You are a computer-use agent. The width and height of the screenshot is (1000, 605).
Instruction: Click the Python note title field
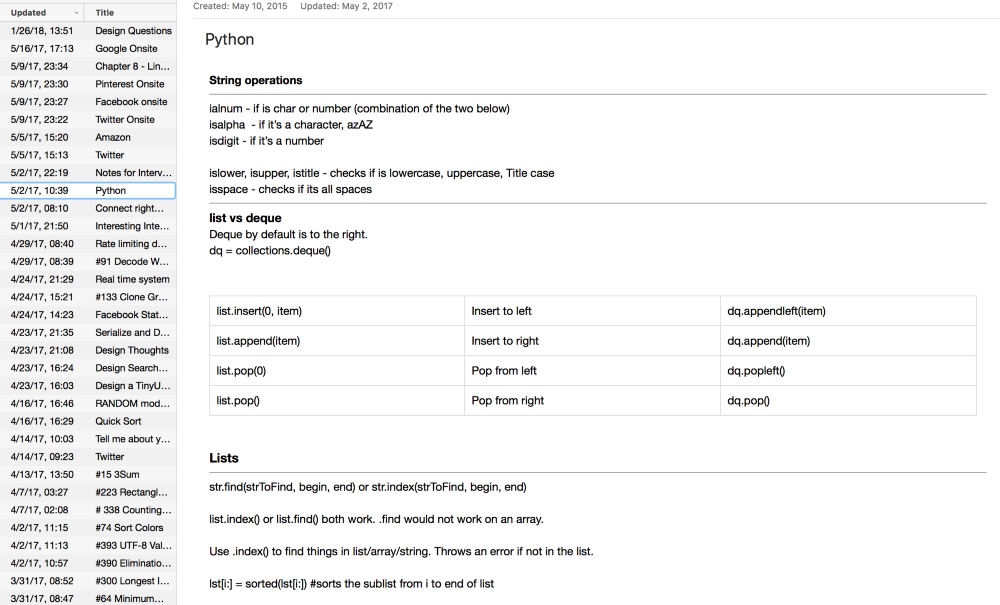click(x=230, y=40)
